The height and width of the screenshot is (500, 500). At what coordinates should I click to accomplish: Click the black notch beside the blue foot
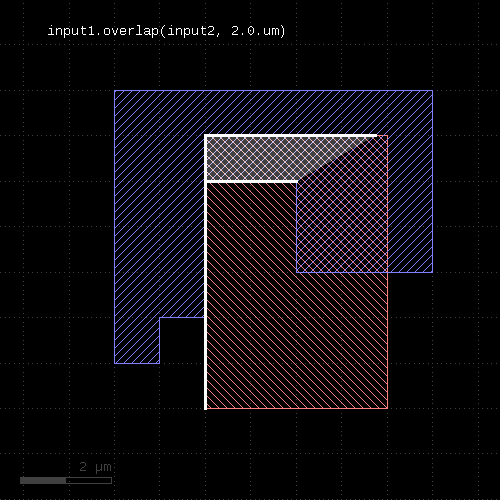point(182,341)
